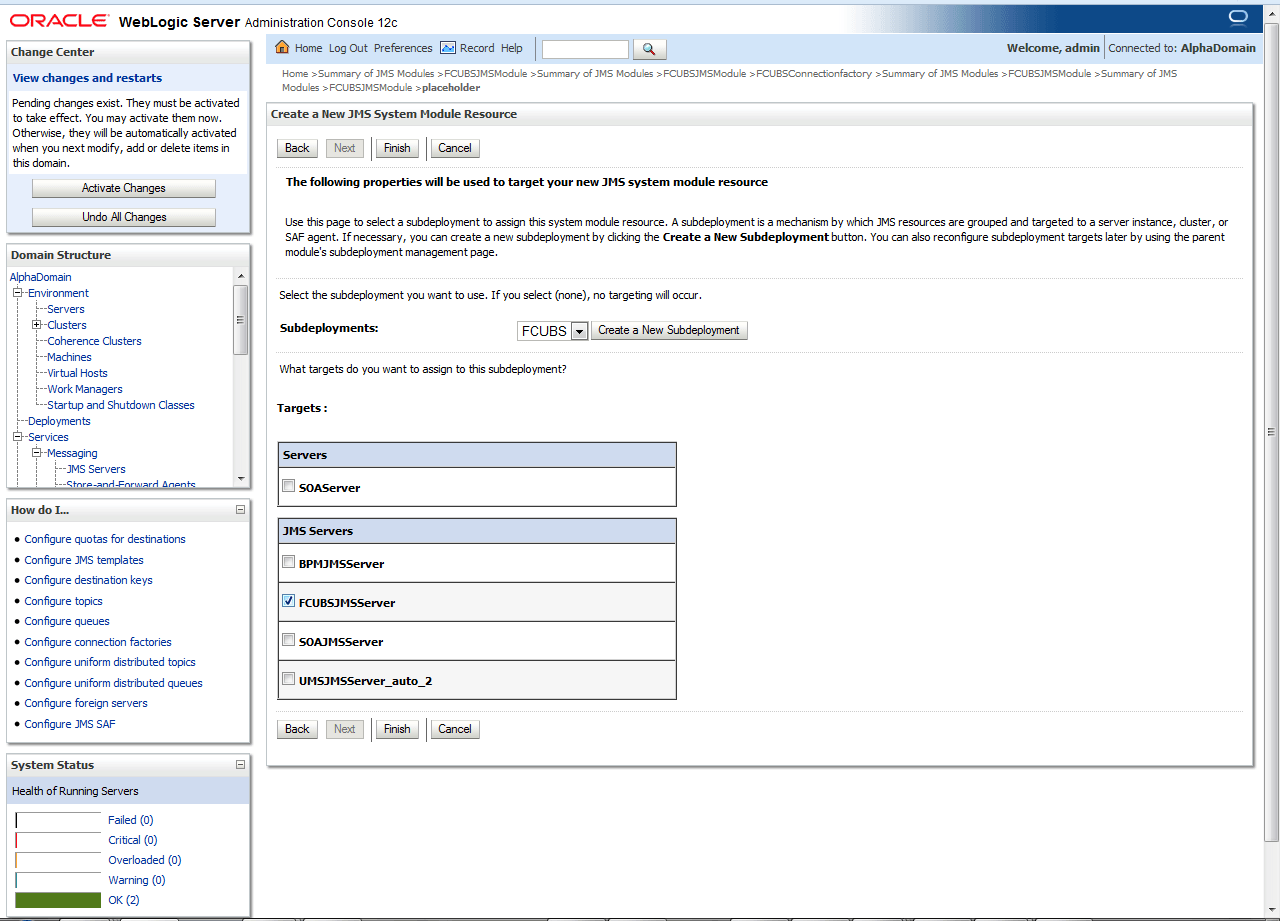
Task: Click Create a New Subdeployment button
Action: tap(669, 330)
